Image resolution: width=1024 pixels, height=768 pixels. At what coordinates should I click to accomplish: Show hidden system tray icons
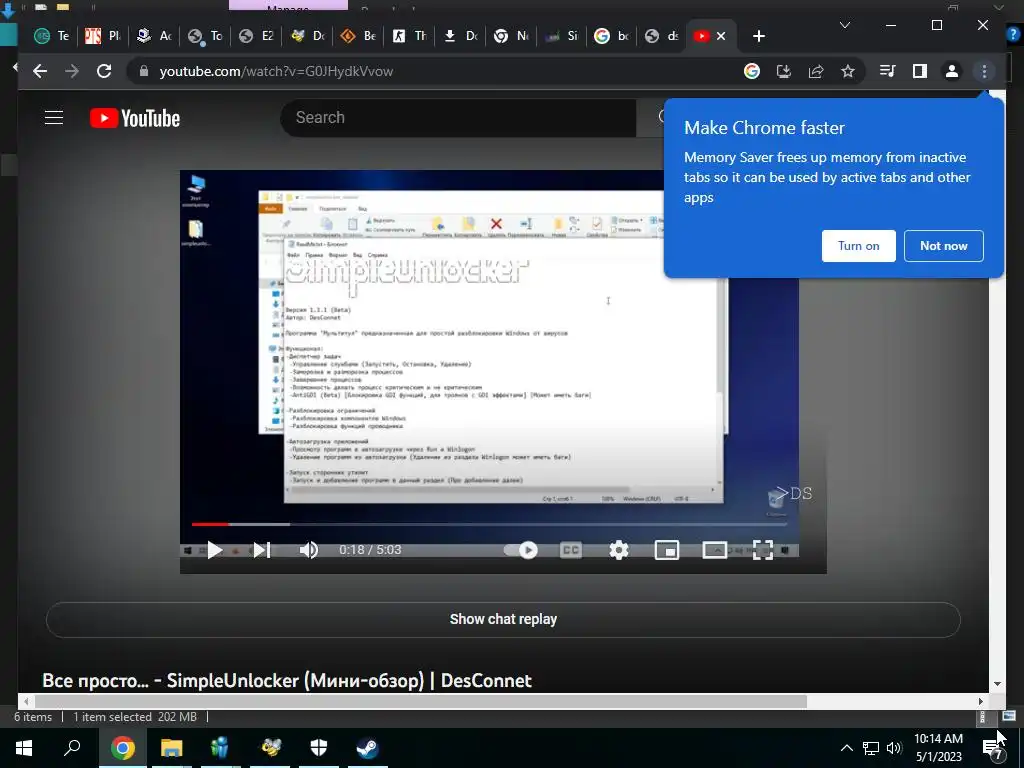tap(846, 748)
